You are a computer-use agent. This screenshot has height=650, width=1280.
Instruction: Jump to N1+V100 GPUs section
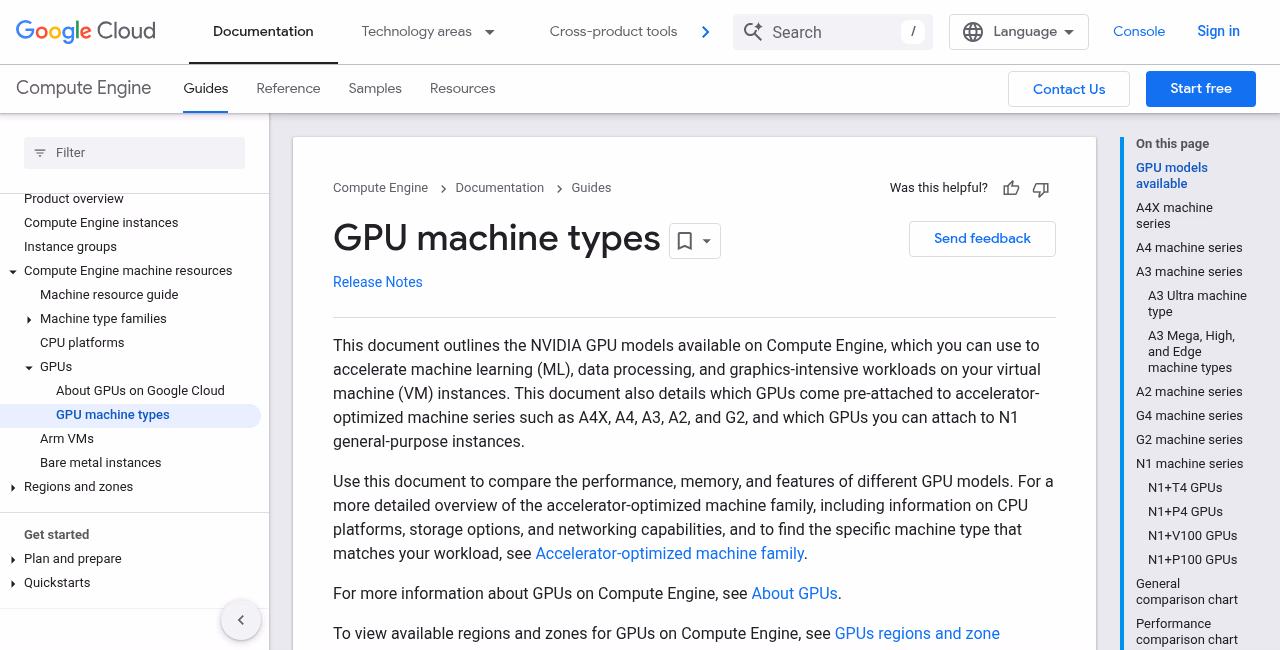click(x=1193, y=536)
